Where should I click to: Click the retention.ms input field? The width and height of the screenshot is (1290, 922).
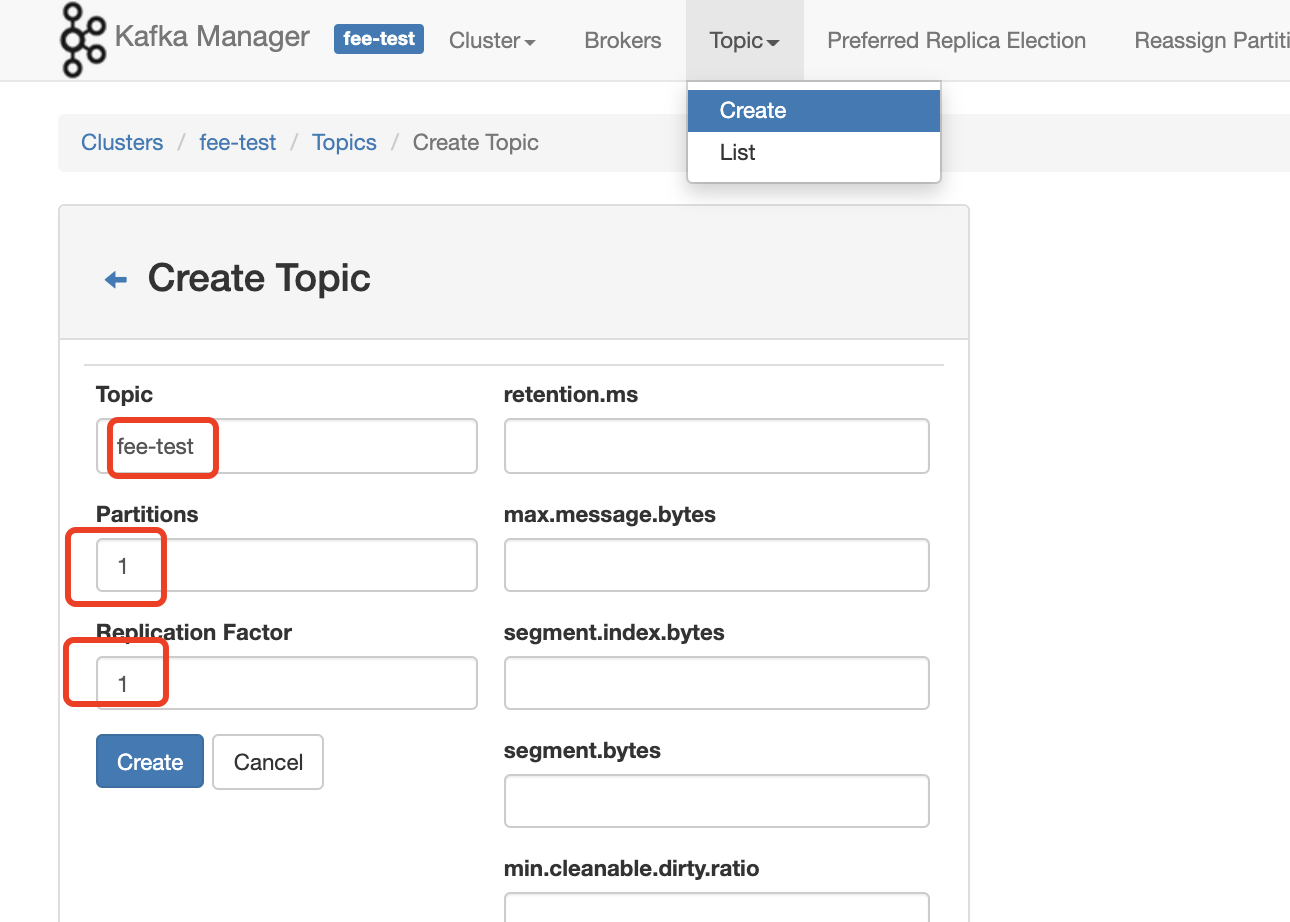click(x=717, y=446)
